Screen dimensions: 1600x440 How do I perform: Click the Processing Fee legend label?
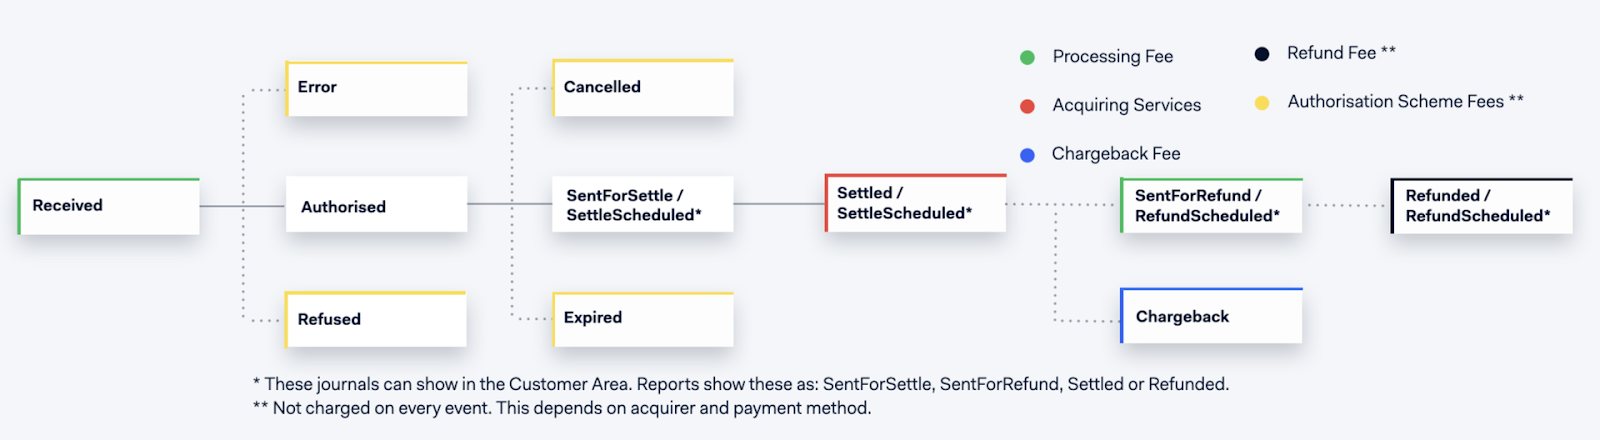1112,57
